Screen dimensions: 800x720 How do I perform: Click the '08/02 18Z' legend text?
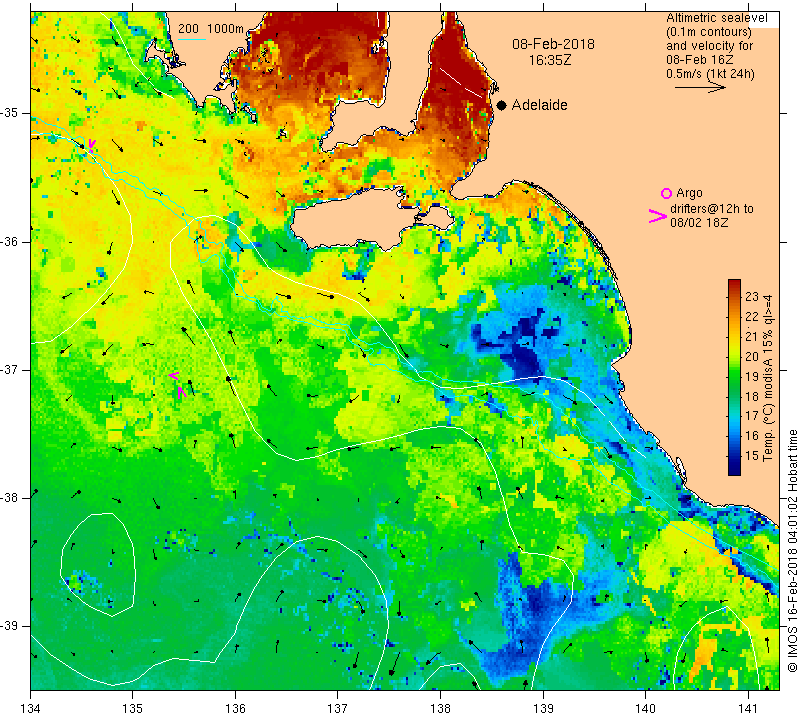699,223
